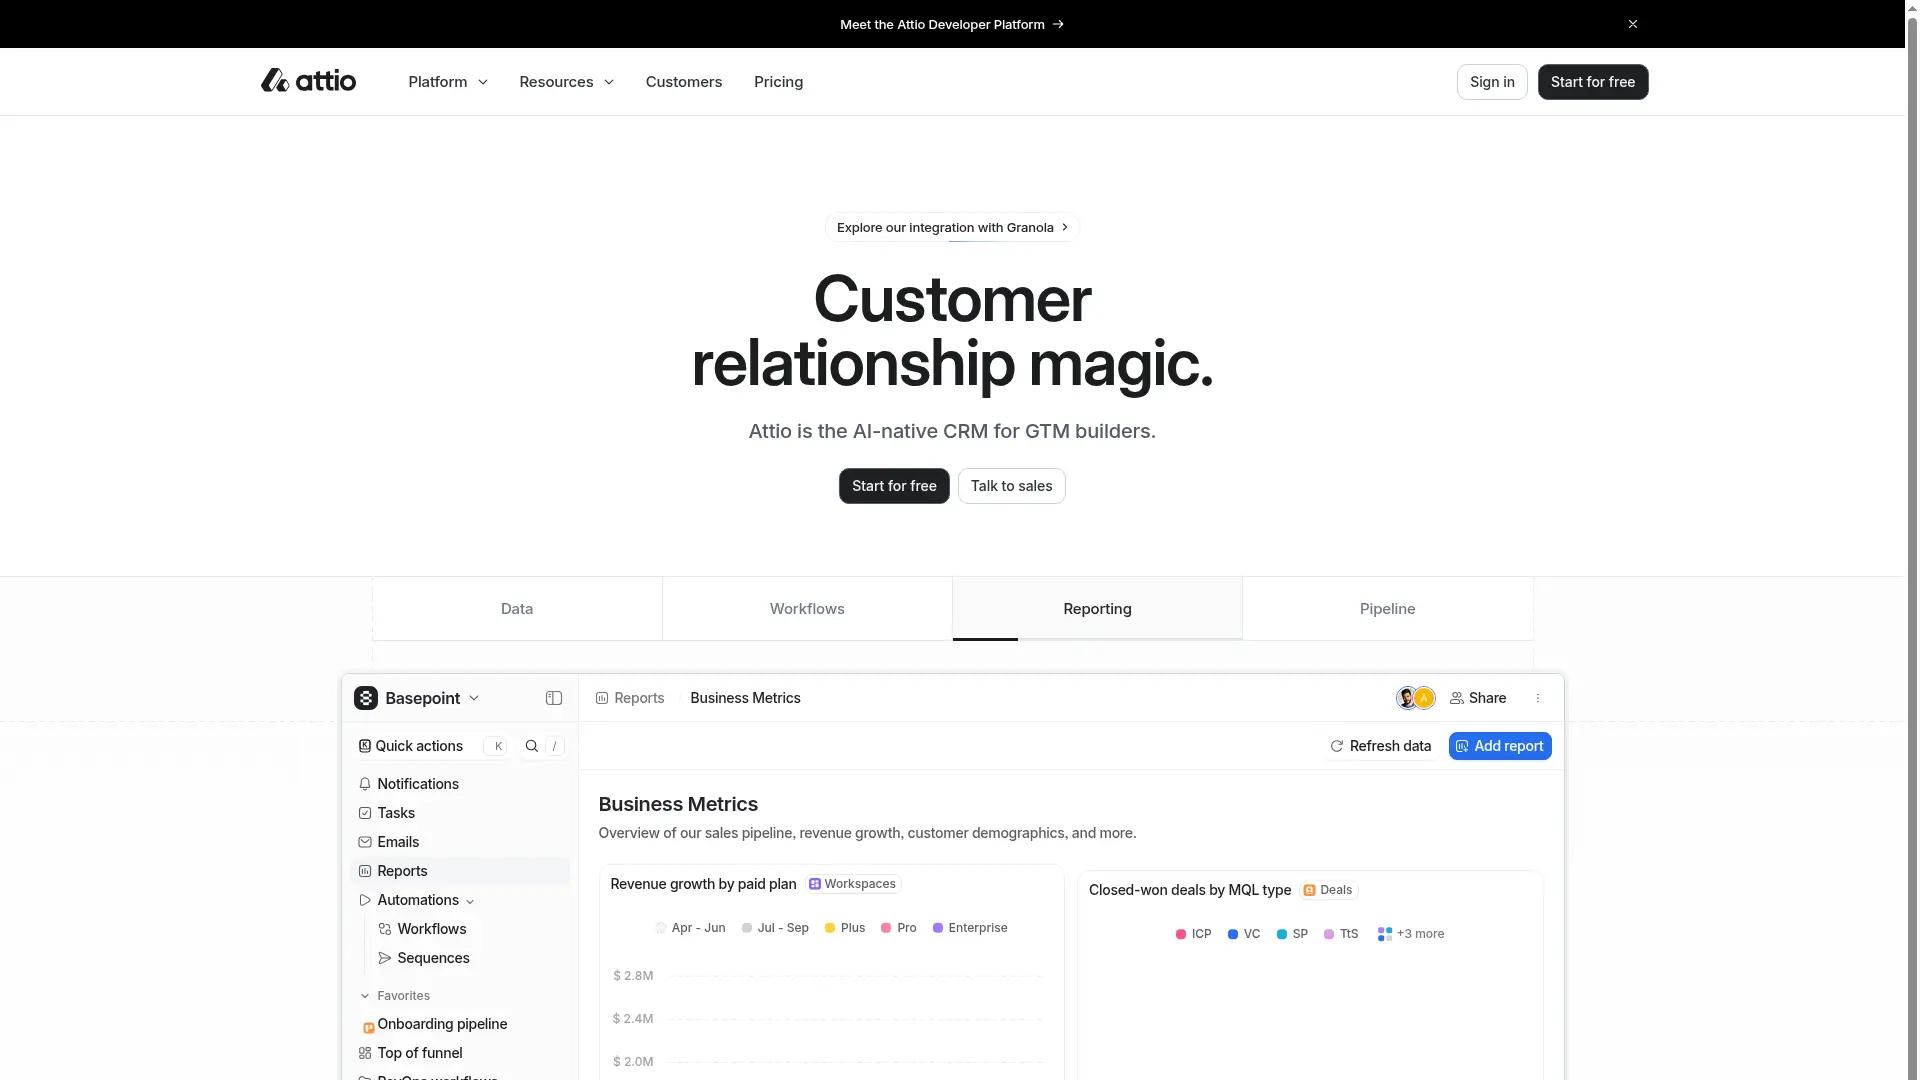Toggle the sidebar collapse icon next to Basepoint

[553, 698]
